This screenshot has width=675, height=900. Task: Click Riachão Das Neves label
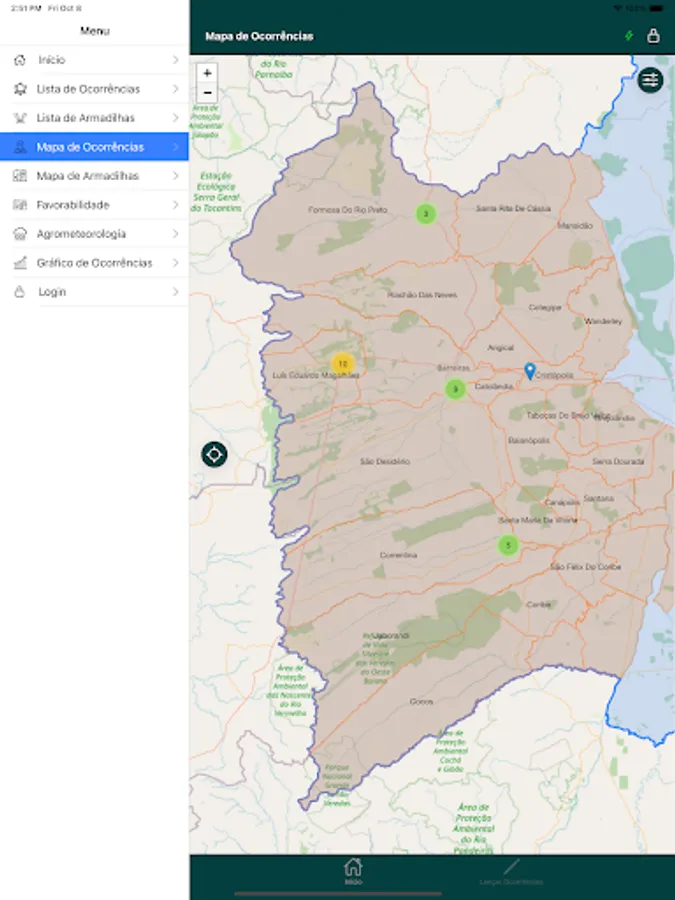point(422,294)
